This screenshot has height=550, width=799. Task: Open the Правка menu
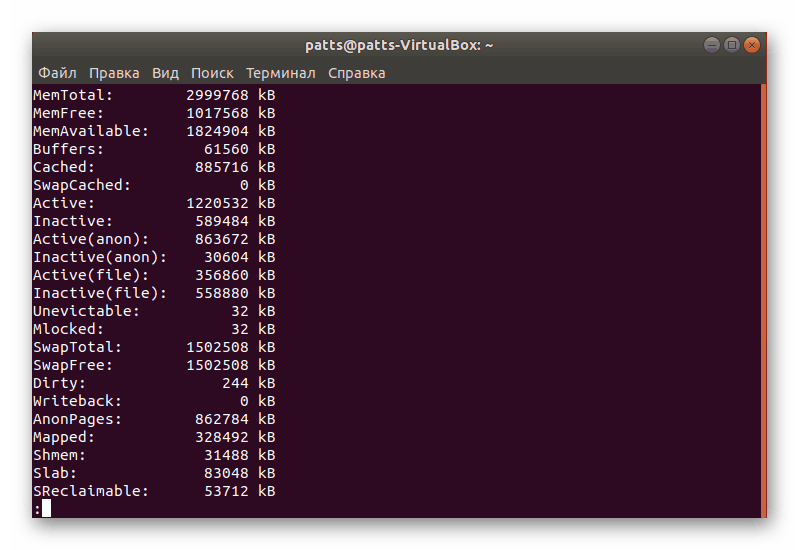click(114, 73)
